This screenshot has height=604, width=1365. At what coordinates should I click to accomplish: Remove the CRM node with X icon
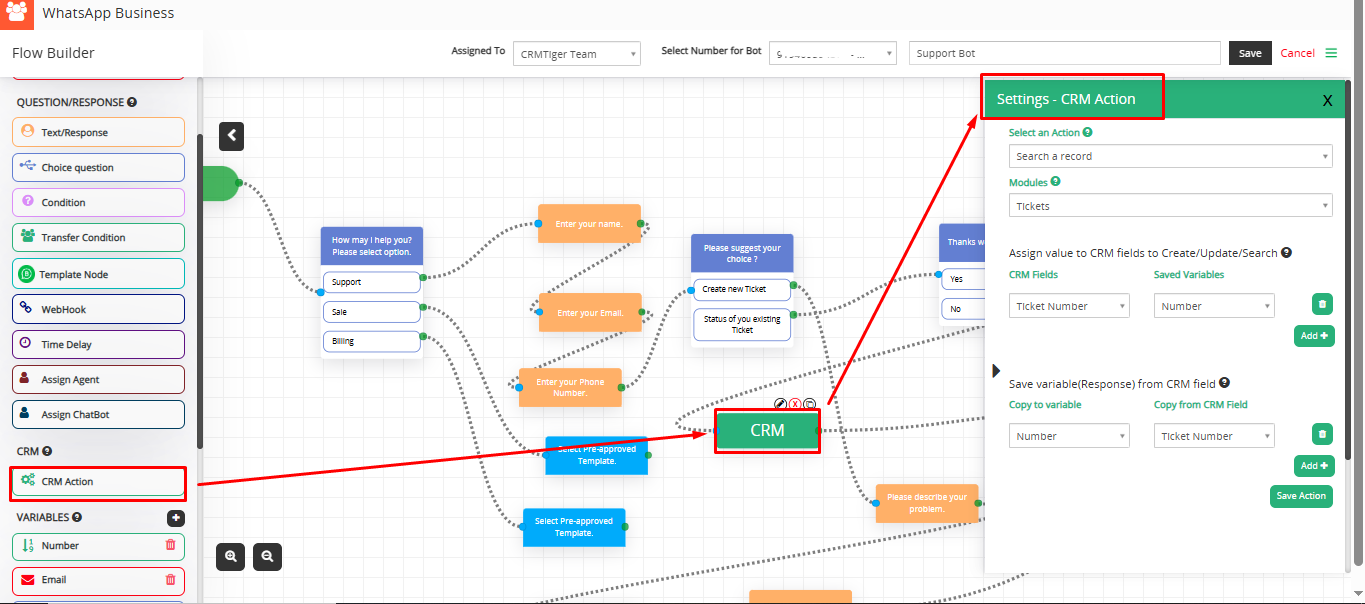pyautogui.click(x=795, y=404)
